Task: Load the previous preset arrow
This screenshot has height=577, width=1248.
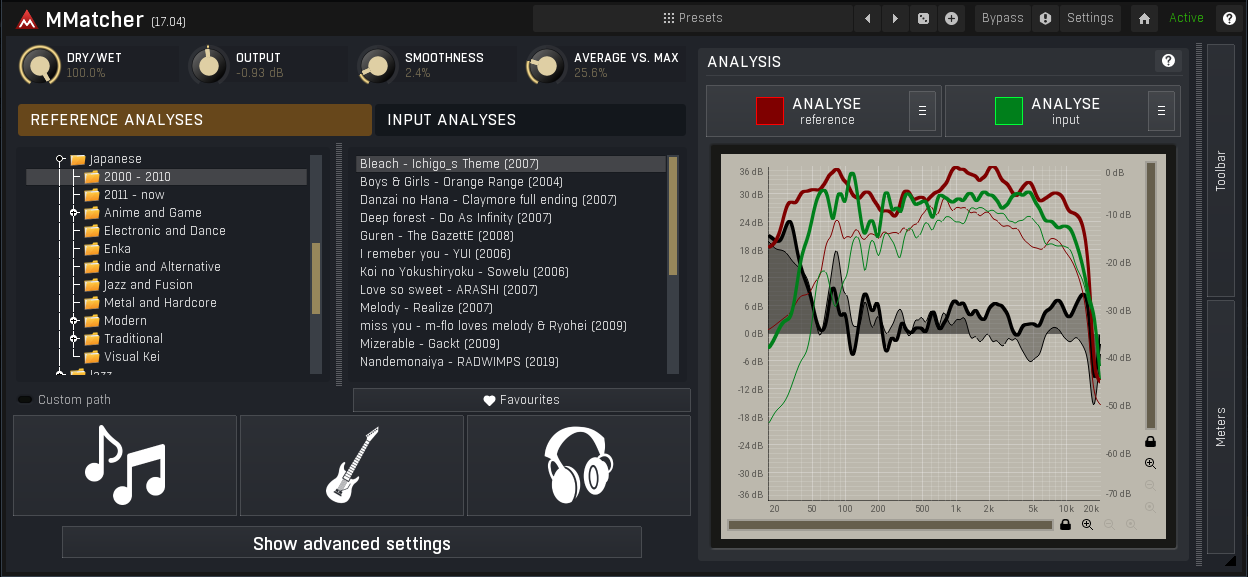Action: 867,18
